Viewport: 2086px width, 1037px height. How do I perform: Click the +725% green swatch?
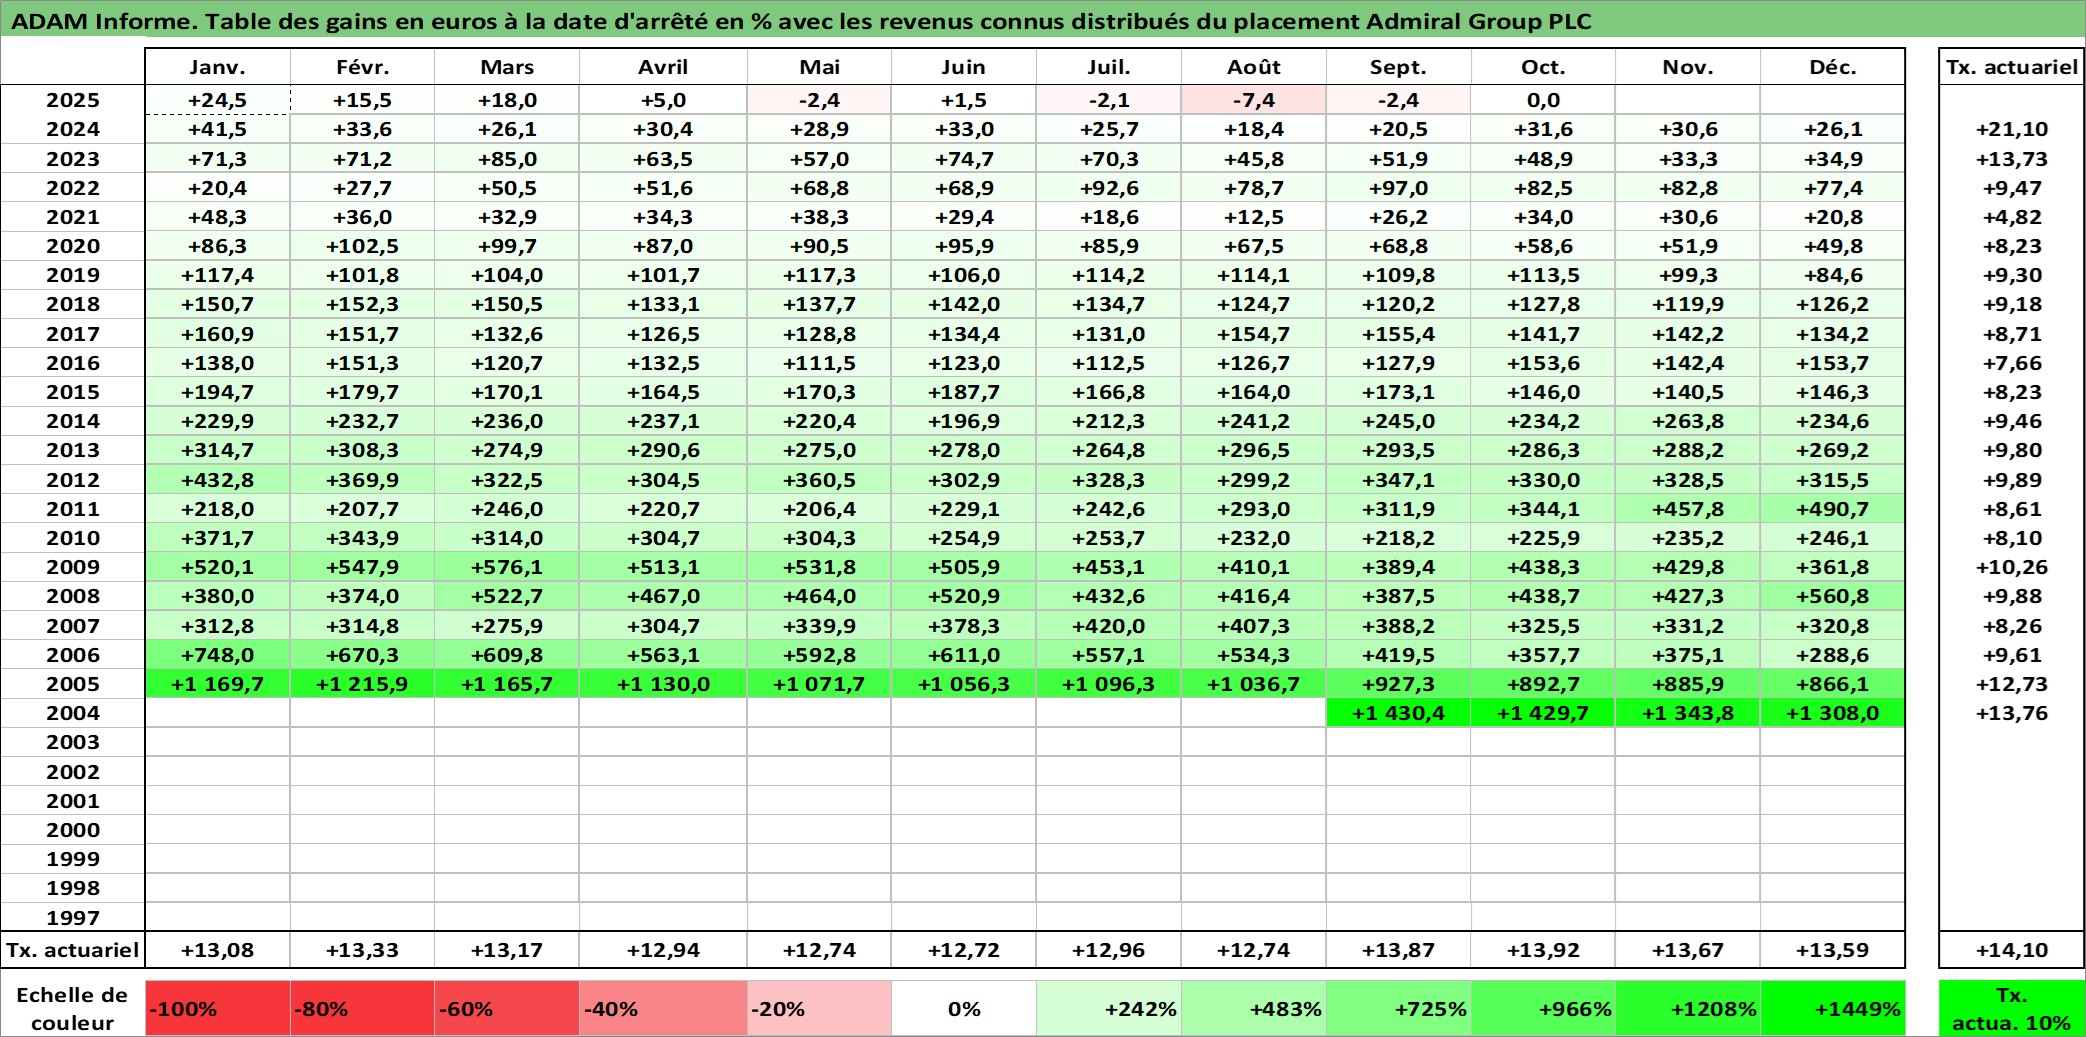click(x=1398, y=1008)
